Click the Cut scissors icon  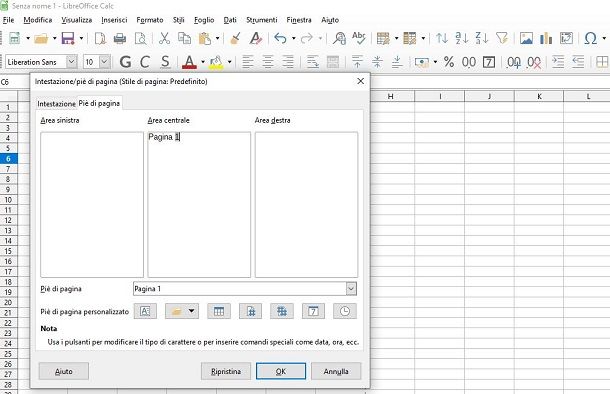(x=164, y=38)
